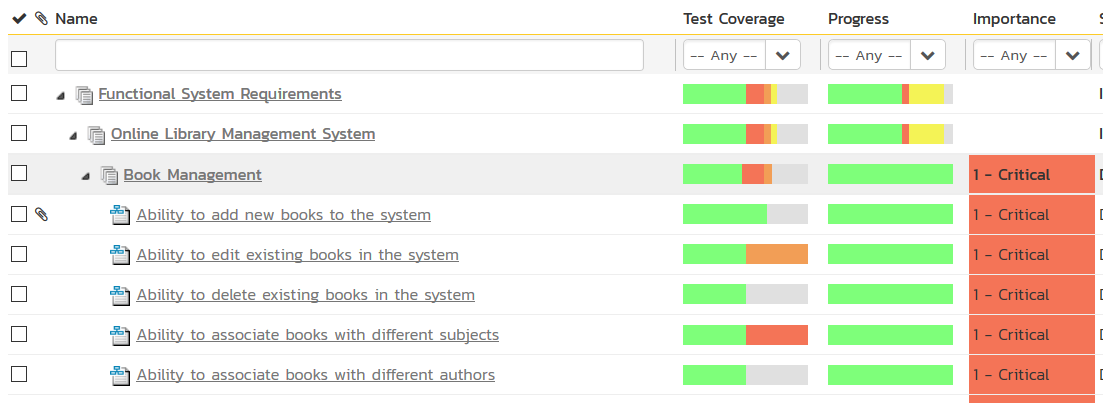Viewport: 1103px width, 403px height.
Task: Click the requirement icon beside 'associate books with different authors'
Action: pos(120,375)
